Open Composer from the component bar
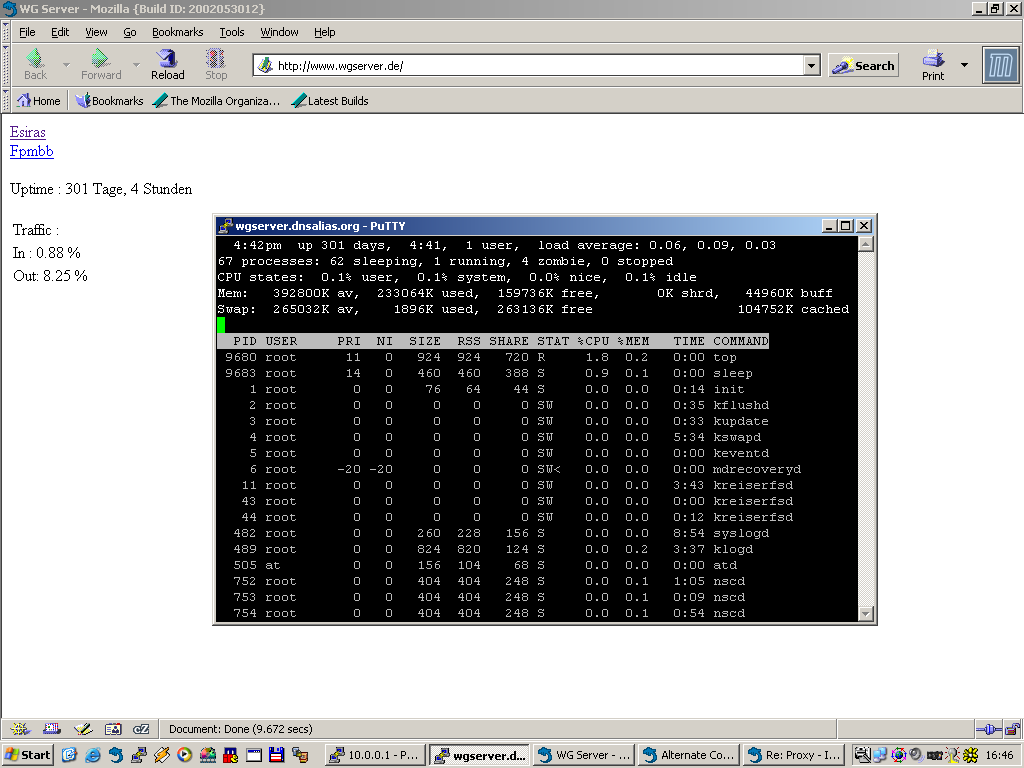The image size is (1024, 768). [x=82, y=729]
